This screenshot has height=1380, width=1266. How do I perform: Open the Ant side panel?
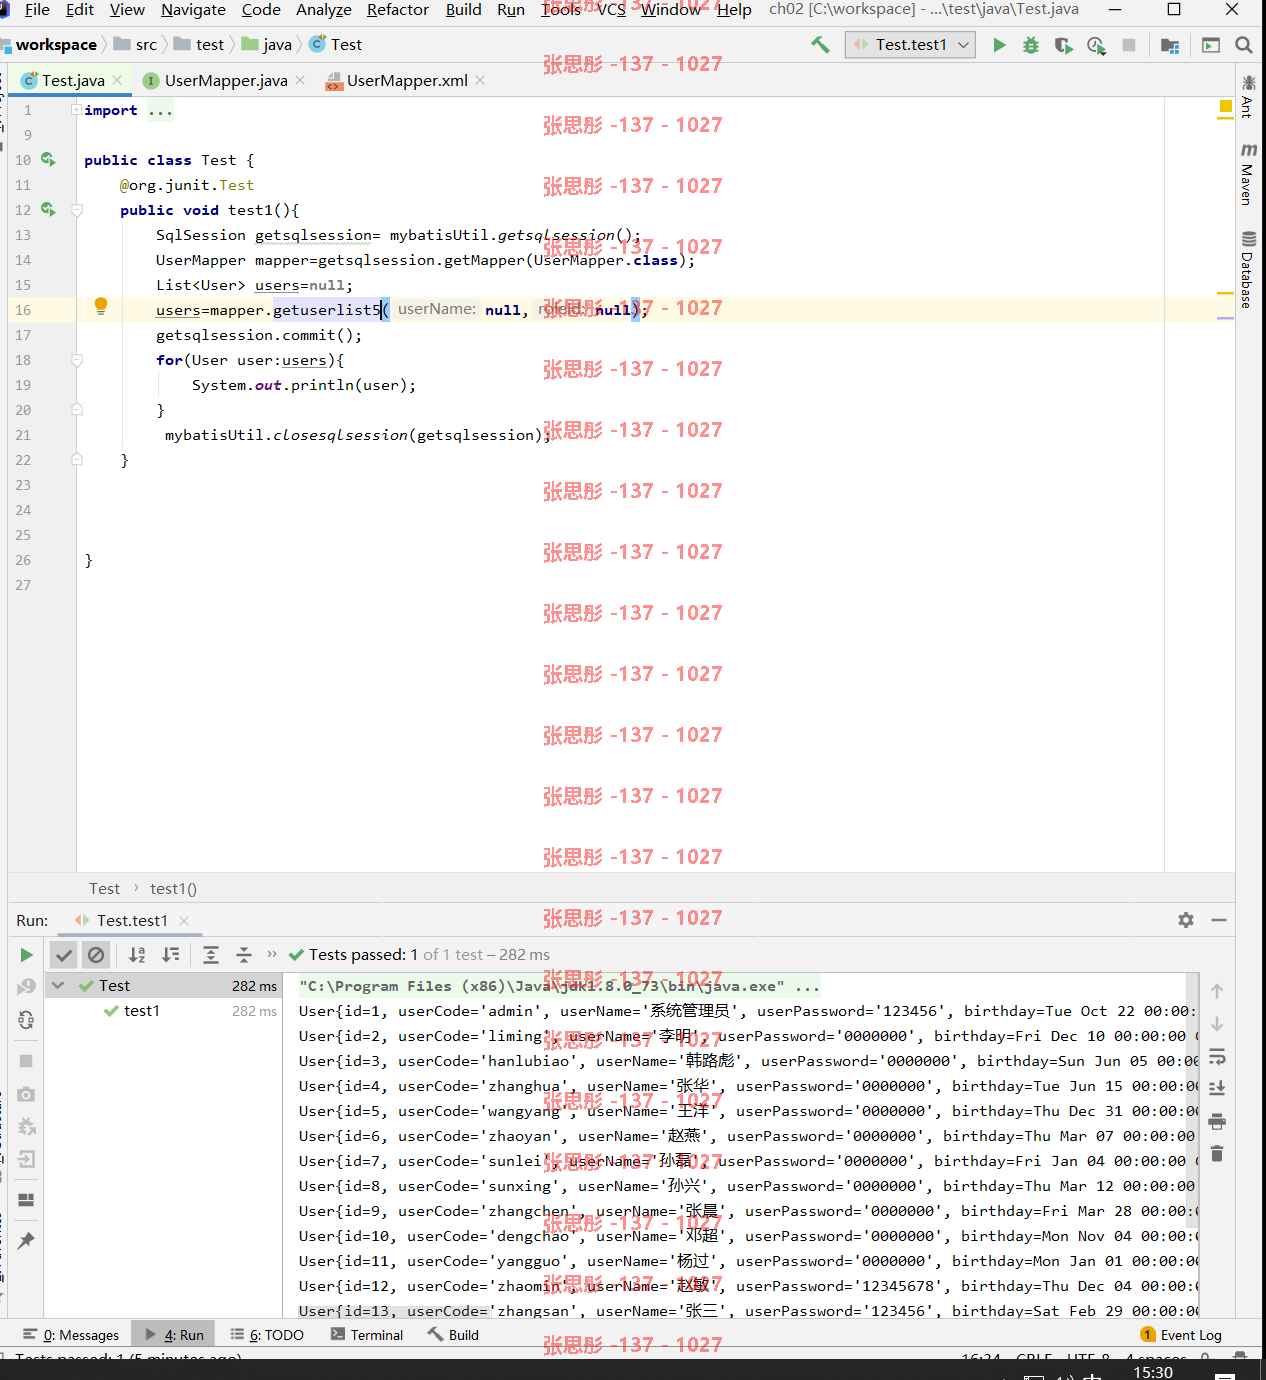[1247, 96]
